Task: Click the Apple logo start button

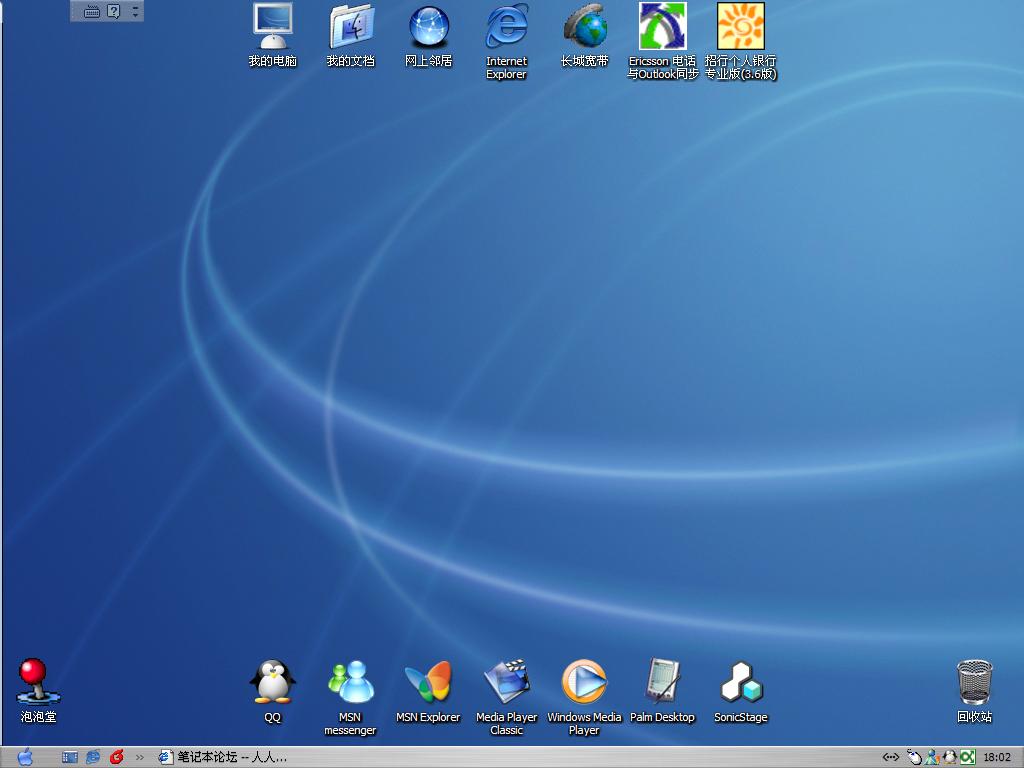Action: pyautogui.click(x=25, y=757)
